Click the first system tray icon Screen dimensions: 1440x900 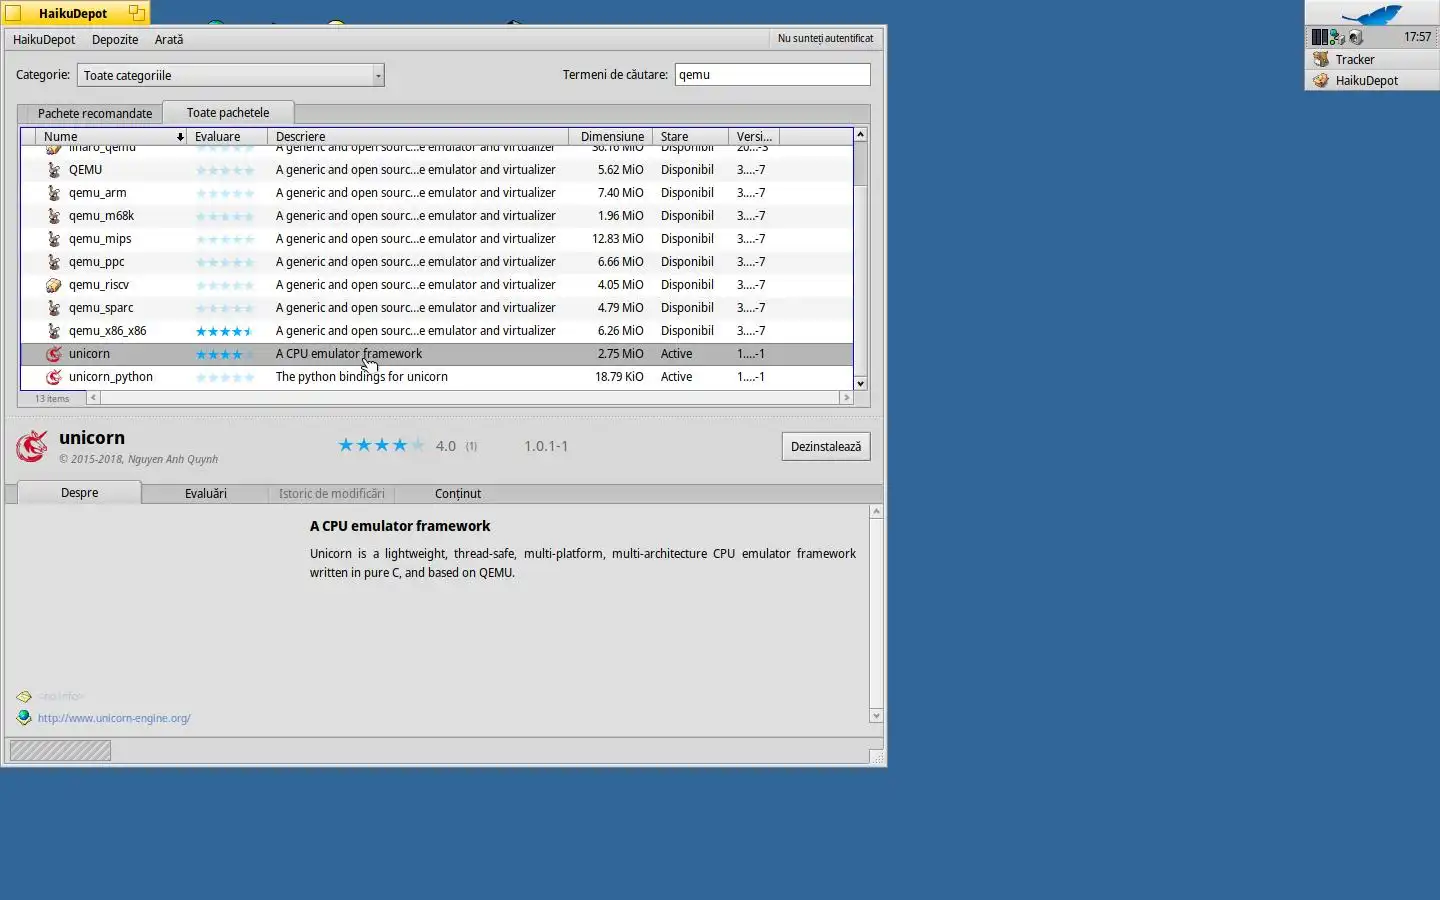[1320, 37]
